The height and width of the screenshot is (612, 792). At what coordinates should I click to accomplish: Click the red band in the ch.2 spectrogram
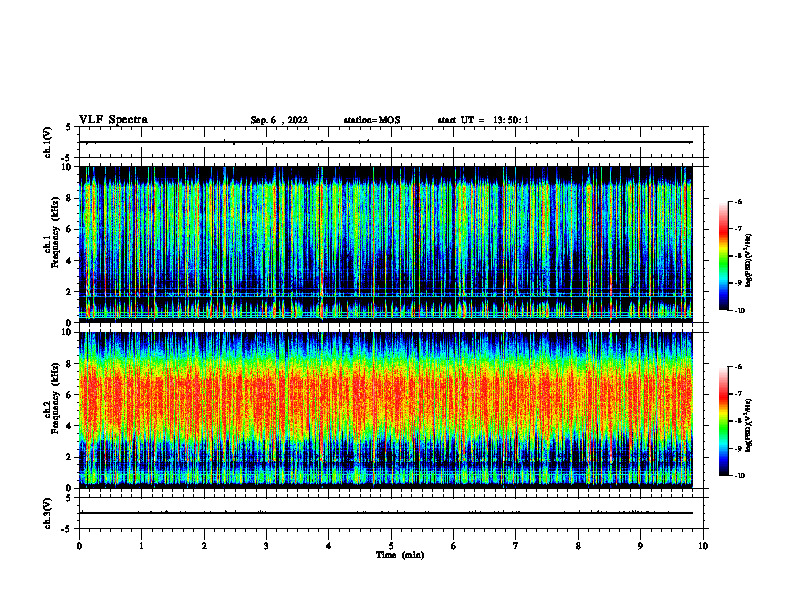point(385,401)
